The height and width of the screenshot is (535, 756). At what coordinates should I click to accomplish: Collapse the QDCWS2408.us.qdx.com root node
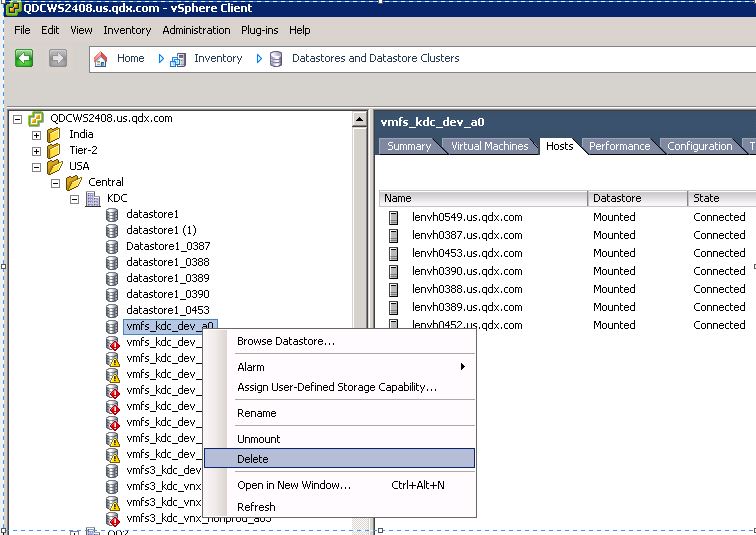point(17,119)
